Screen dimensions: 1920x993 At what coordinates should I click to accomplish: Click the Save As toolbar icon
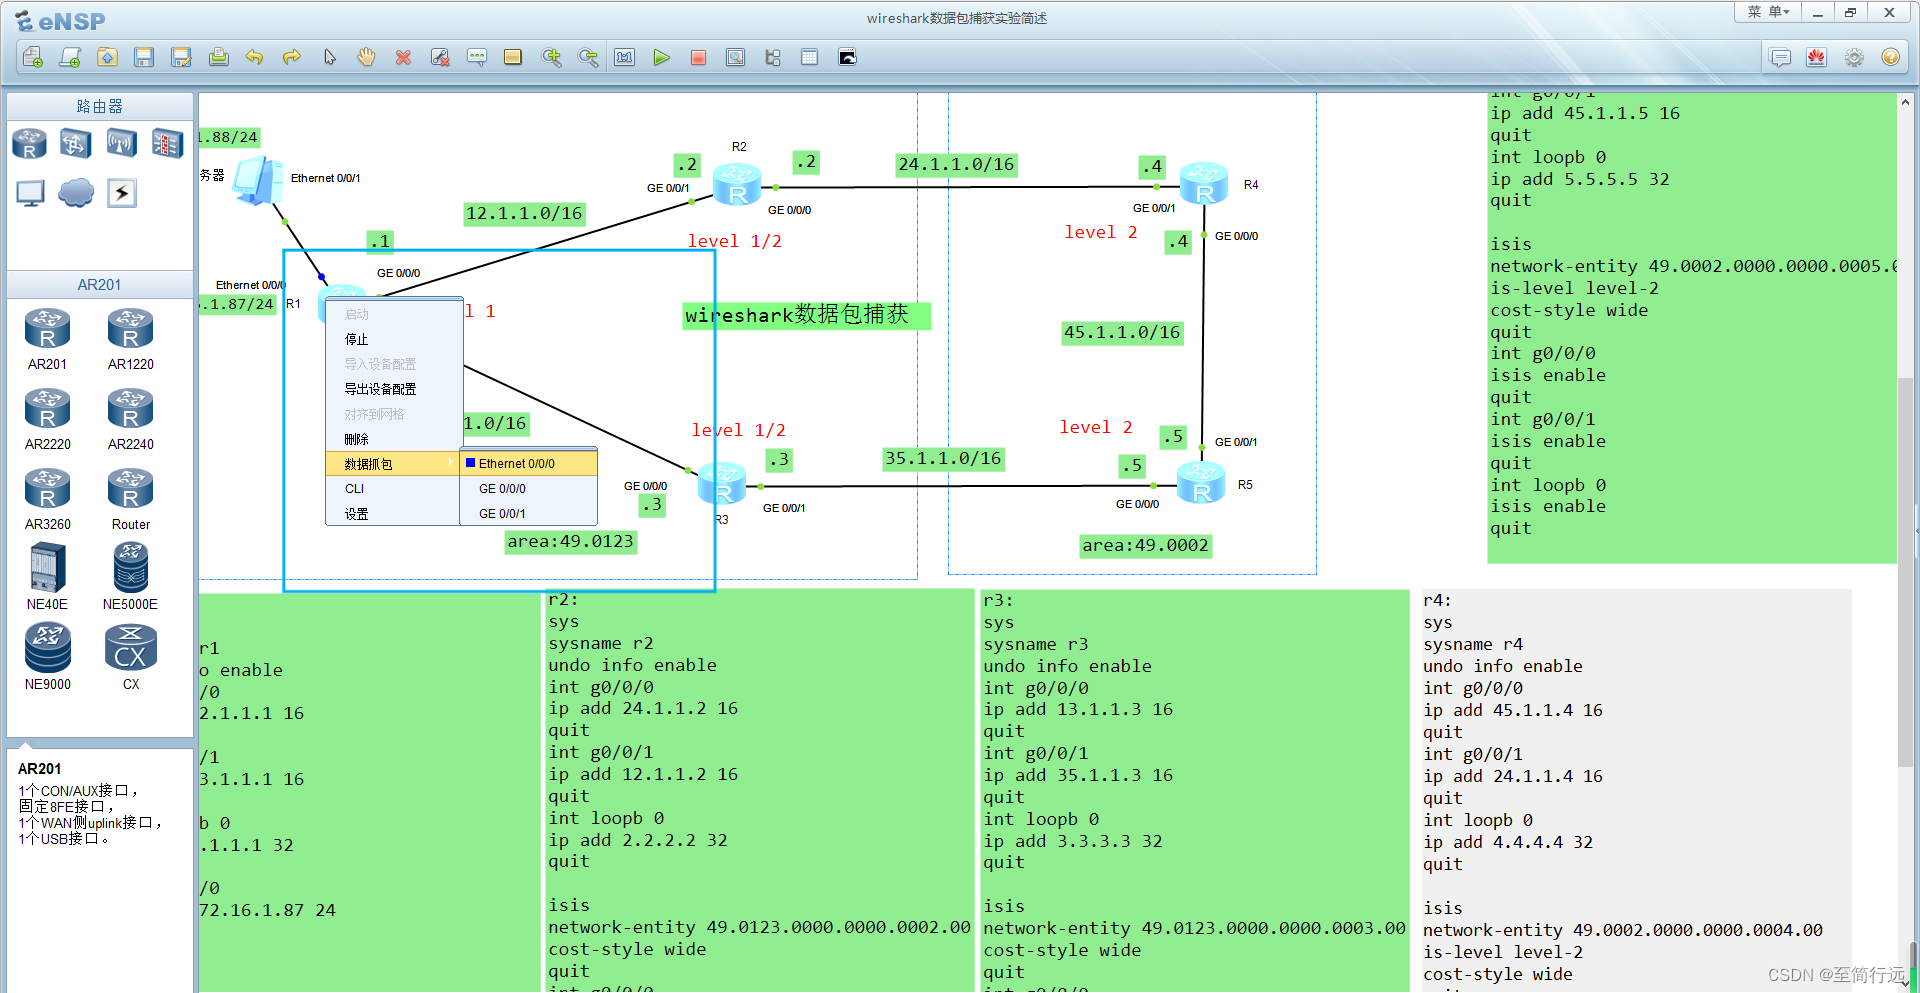[x=181, y=57]
